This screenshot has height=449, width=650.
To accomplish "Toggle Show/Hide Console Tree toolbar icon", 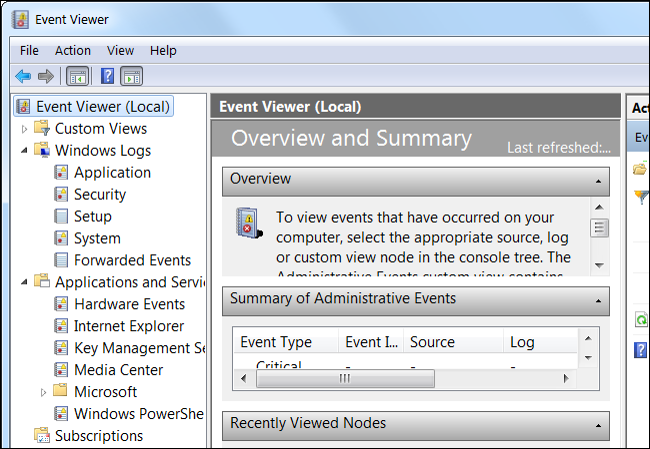I will 77,76.
